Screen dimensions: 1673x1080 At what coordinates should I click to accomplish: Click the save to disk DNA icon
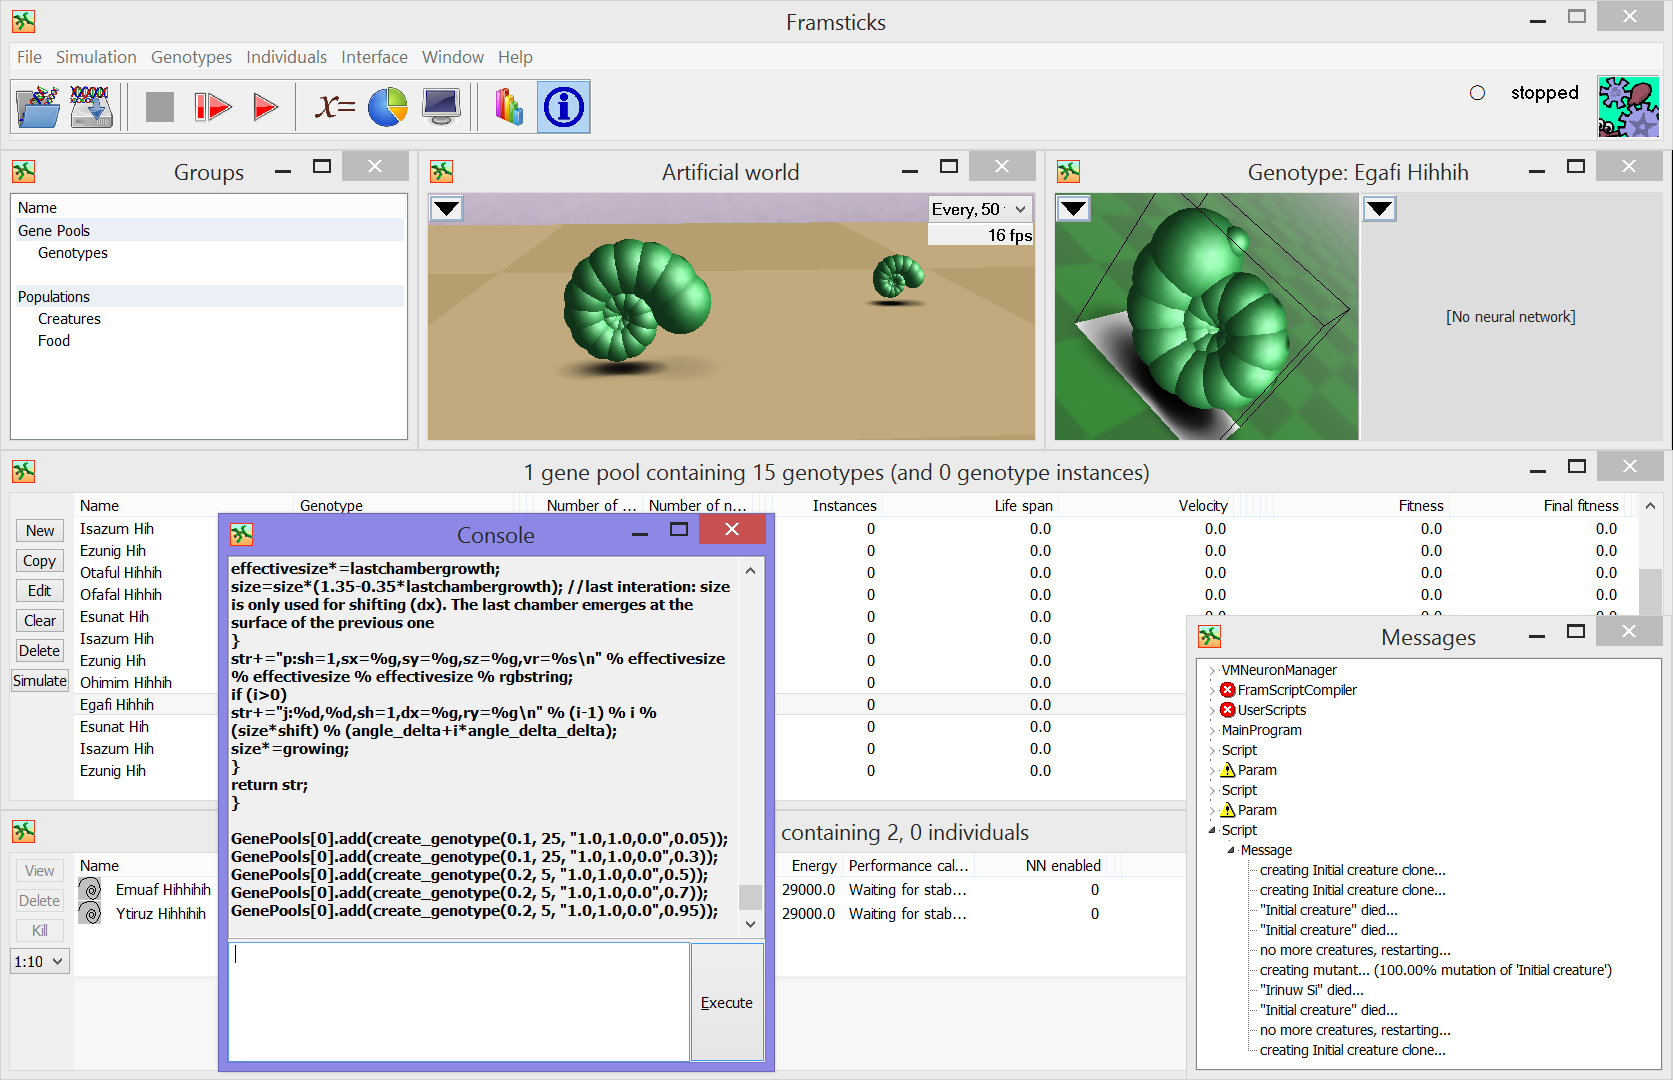click(x=91, y=107)
